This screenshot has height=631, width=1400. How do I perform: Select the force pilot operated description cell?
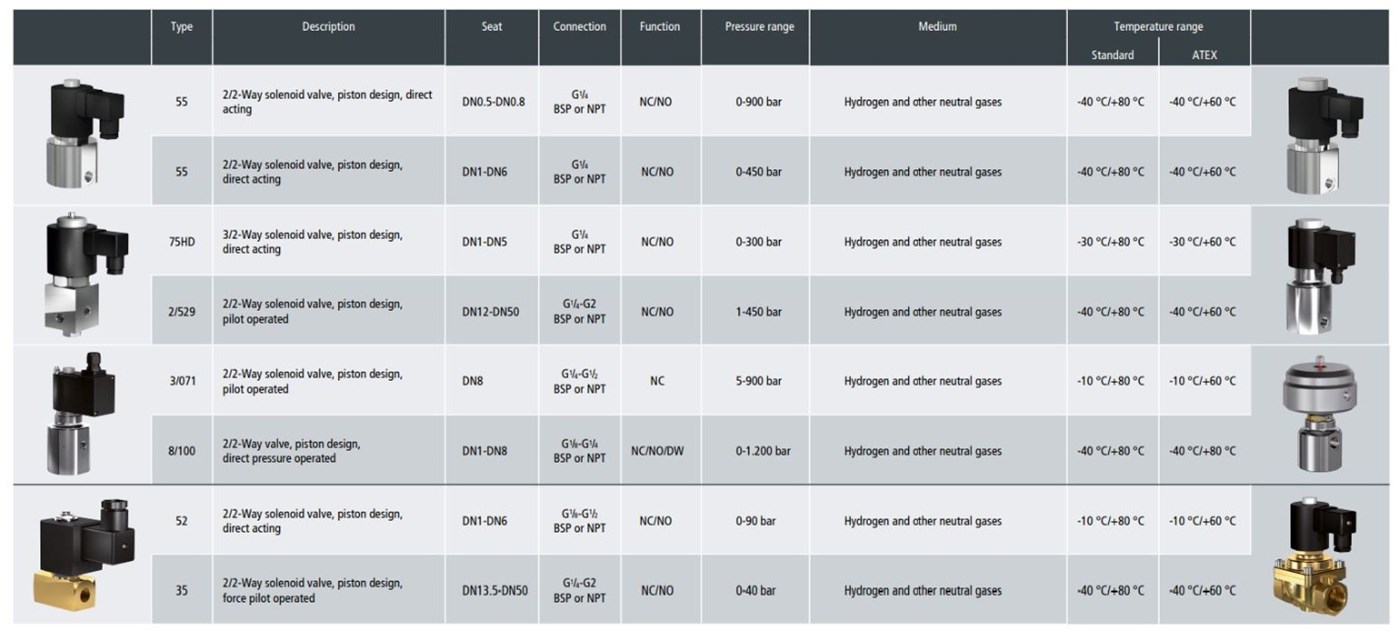(x=312, y=590)
